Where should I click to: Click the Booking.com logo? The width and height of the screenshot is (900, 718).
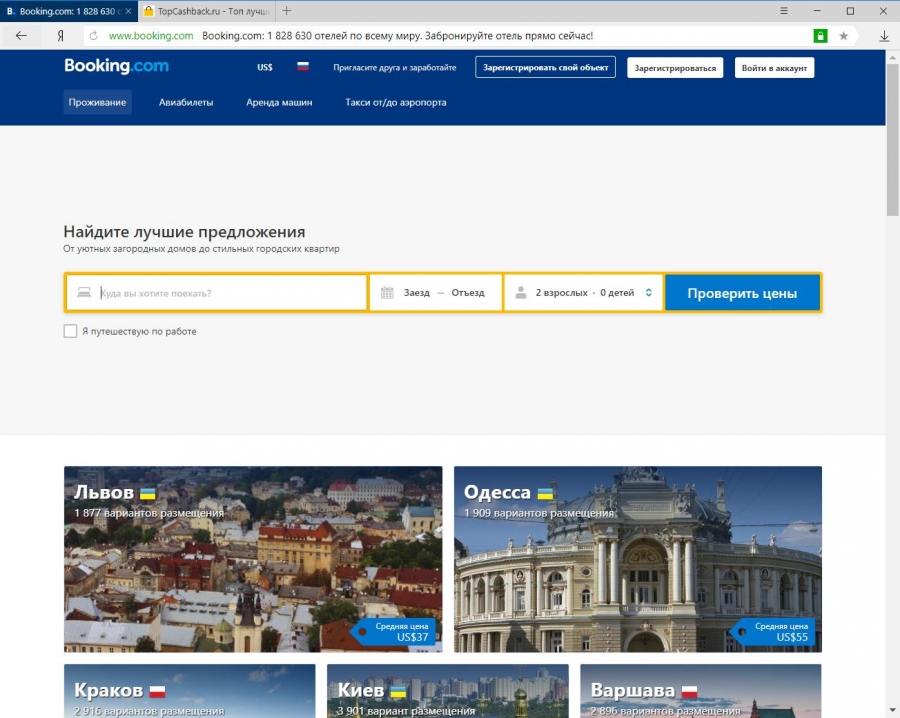point(117,66)
